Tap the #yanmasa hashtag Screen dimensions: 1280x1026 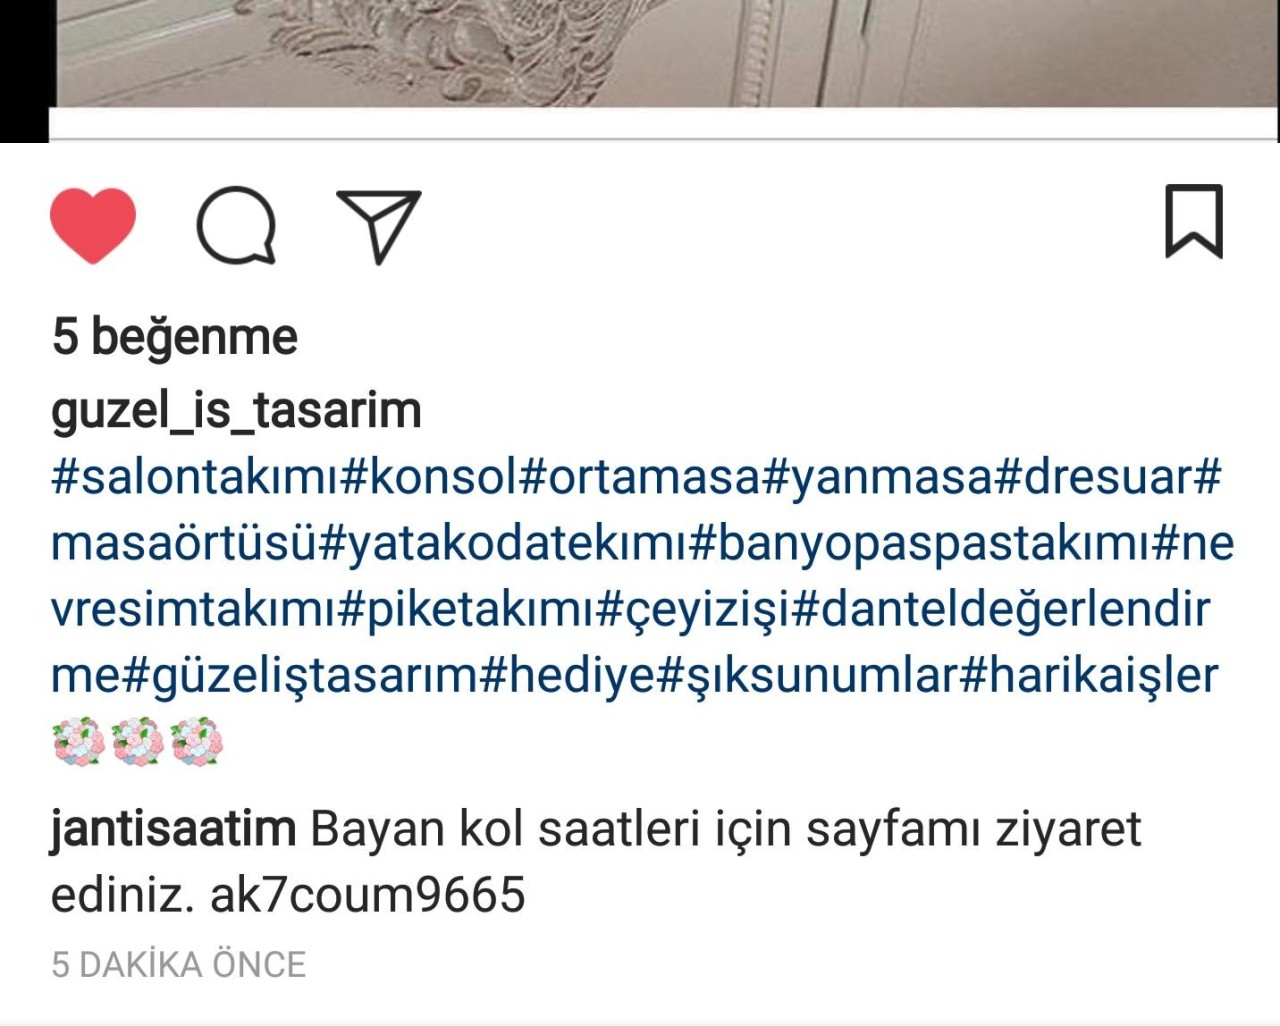coord(879,477)
